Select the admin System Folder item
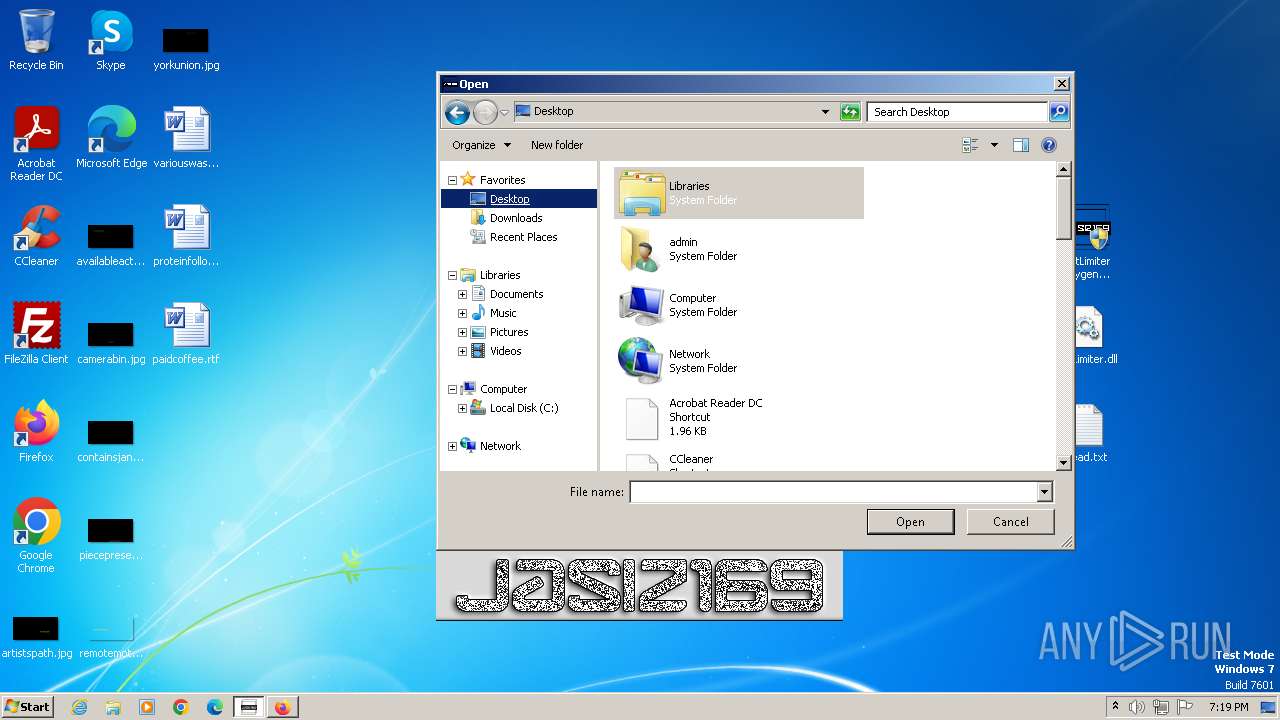 tap(739, 249)
